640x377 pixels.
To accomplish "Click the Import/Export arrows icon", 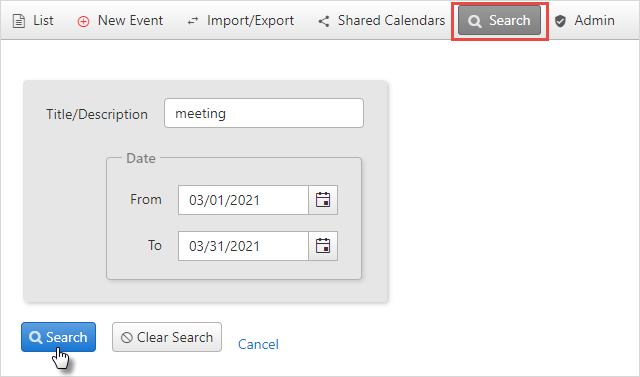I will [193, 21].
